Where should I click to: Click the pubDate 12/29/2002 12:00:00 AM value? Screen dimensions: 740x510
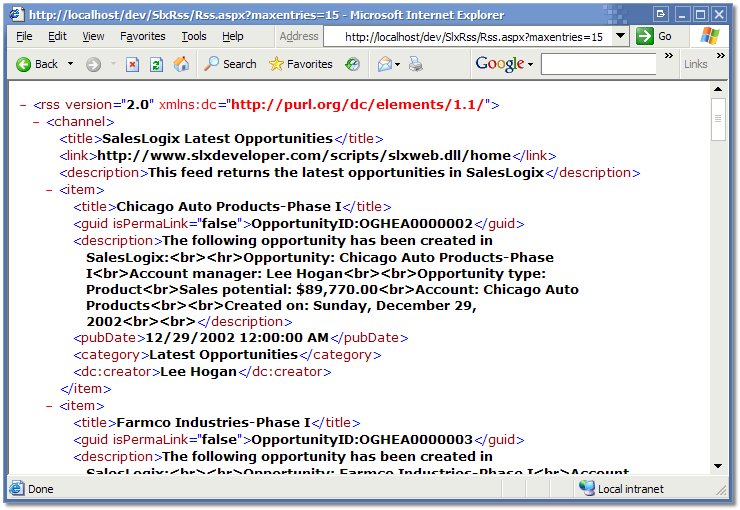[x=237, y=338]
